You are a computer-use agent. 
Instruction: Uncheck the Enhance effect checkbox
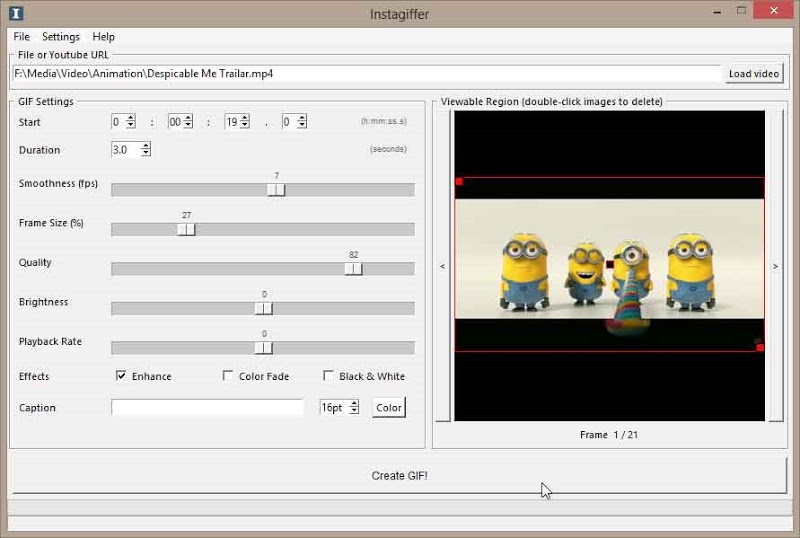tap(121, 376)
